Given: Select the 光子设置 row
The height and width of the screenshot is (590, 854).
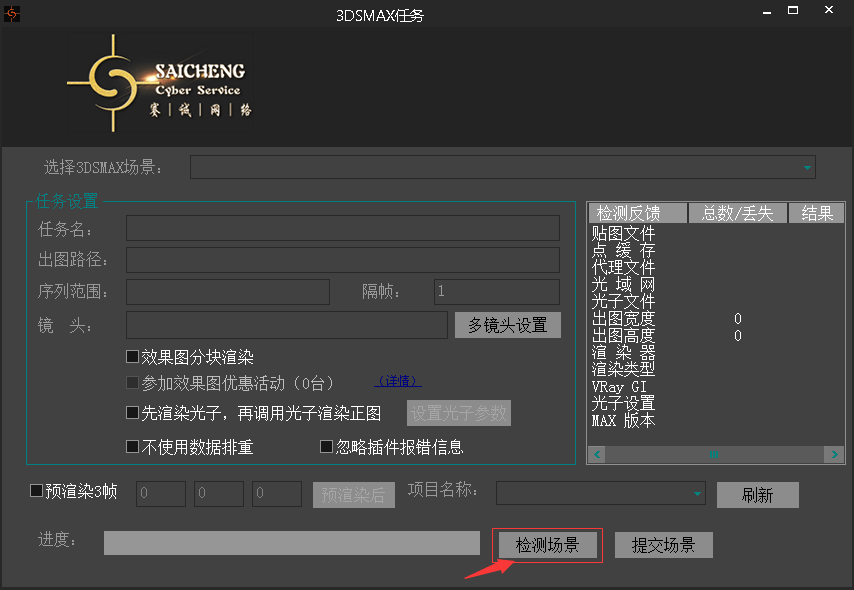Looking at the screenshot, I should point(716,403).
